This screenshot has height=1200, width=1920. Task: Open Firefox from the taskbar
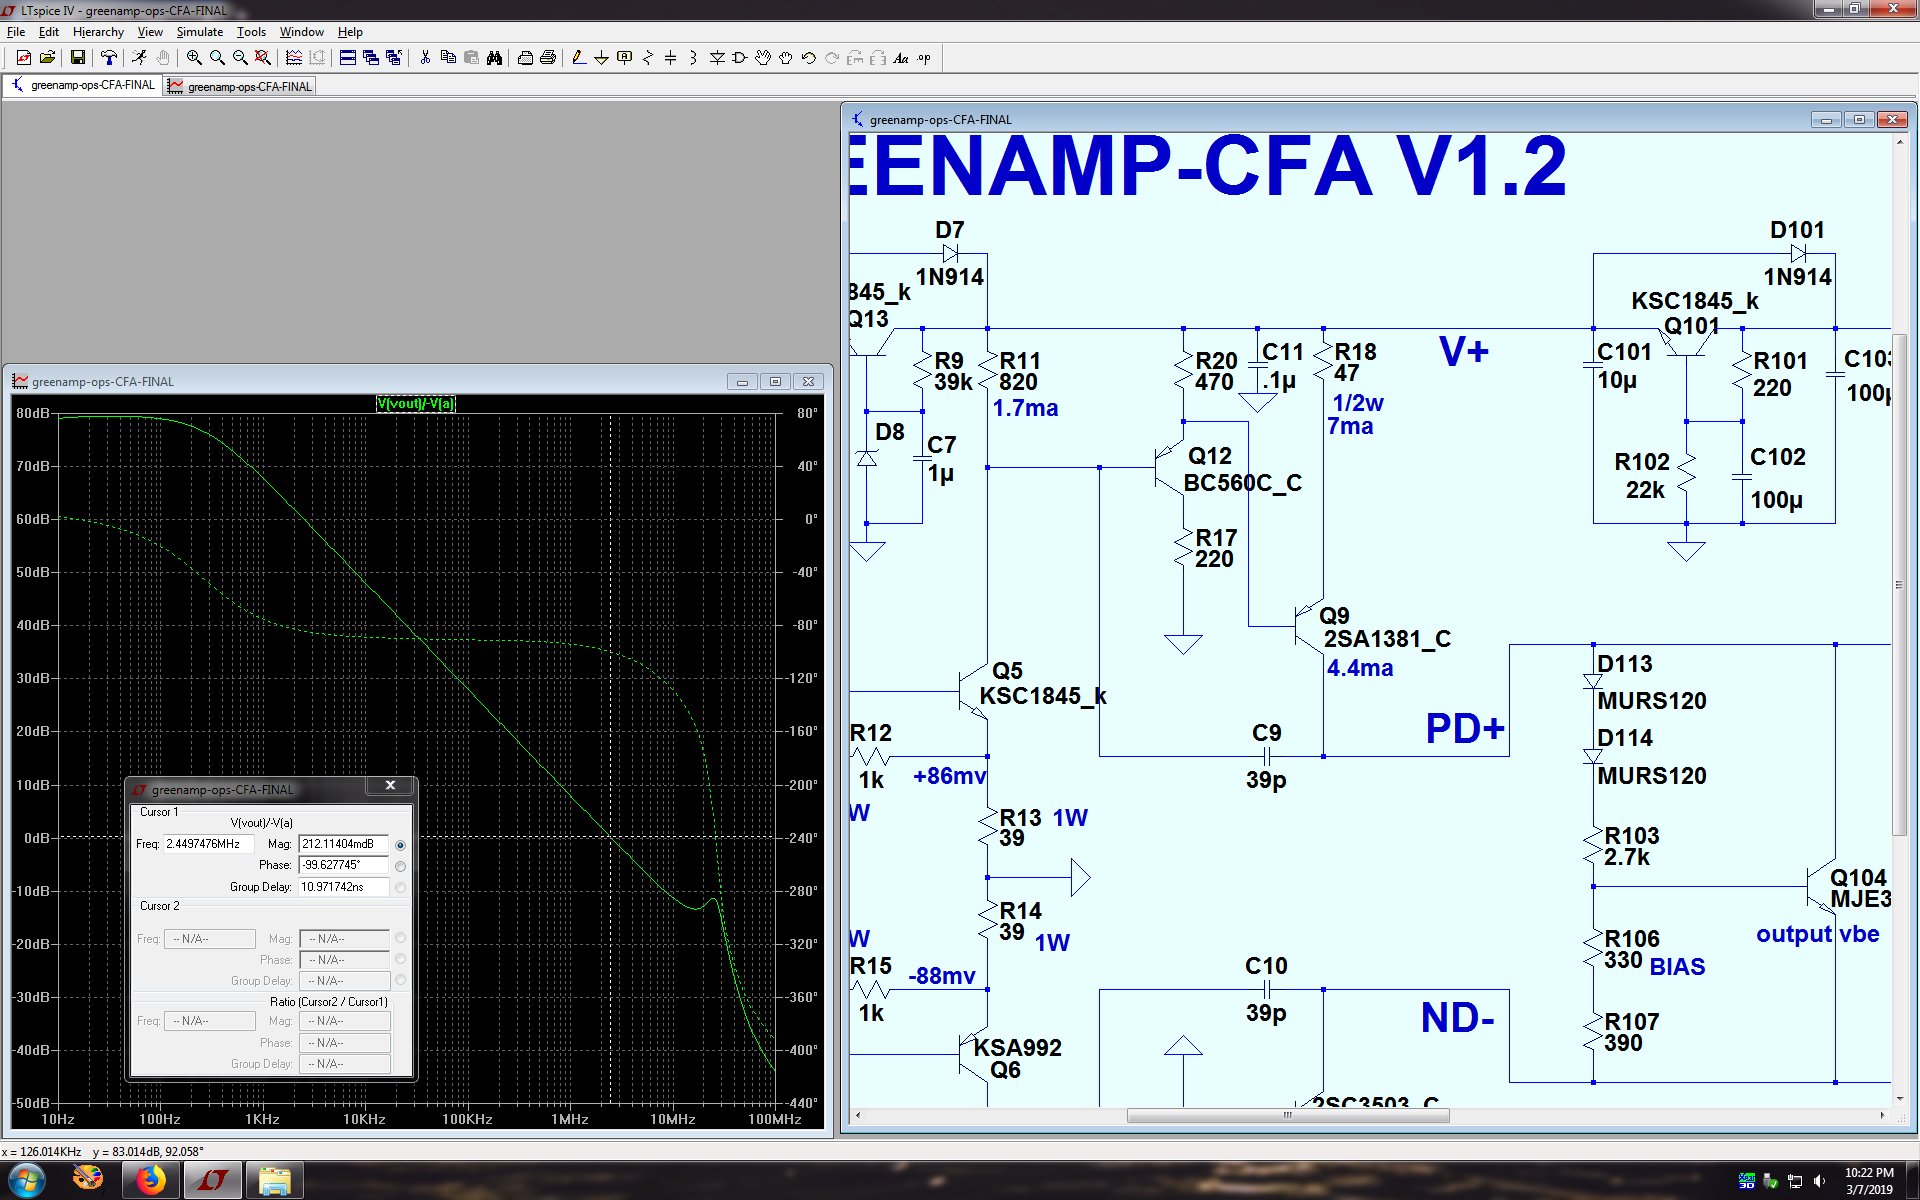click(x=151, y=1181)
